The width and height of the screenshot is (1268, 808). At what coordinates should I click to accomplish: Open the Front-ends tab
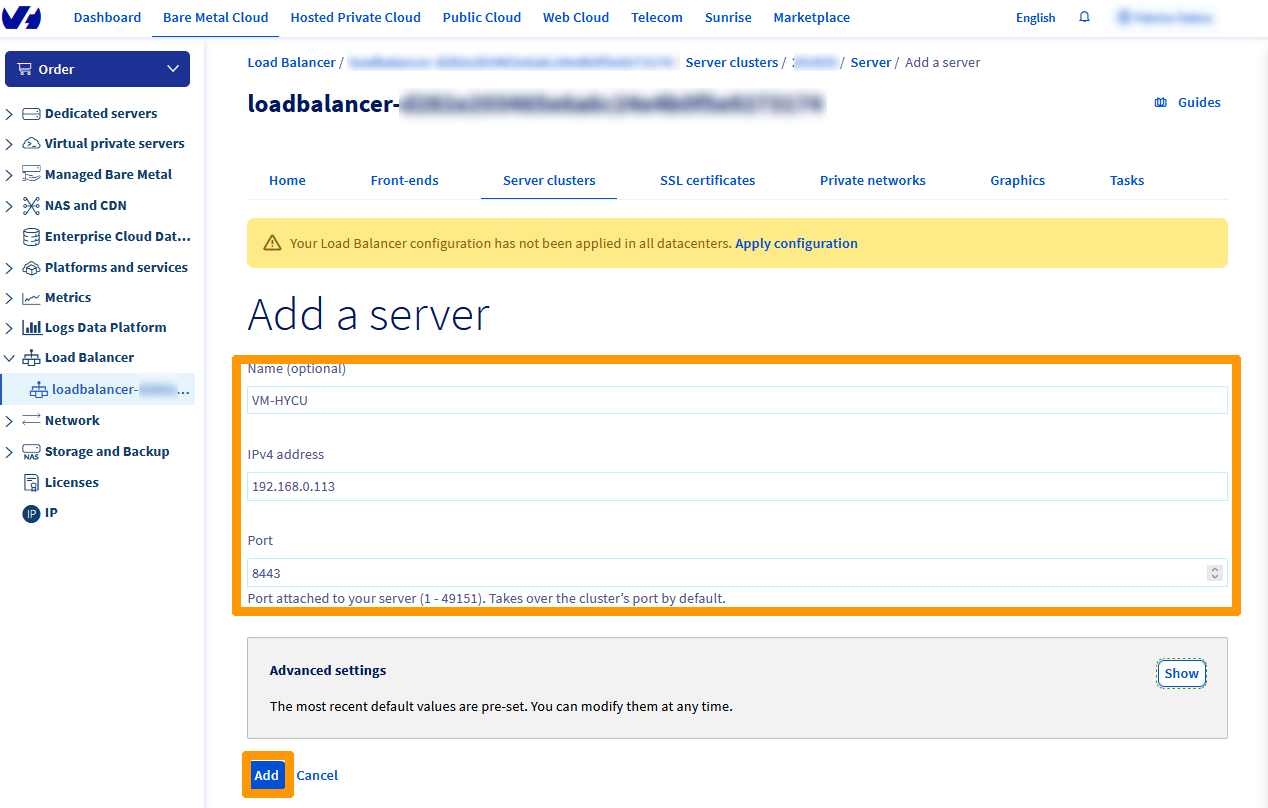click(404, 180)
